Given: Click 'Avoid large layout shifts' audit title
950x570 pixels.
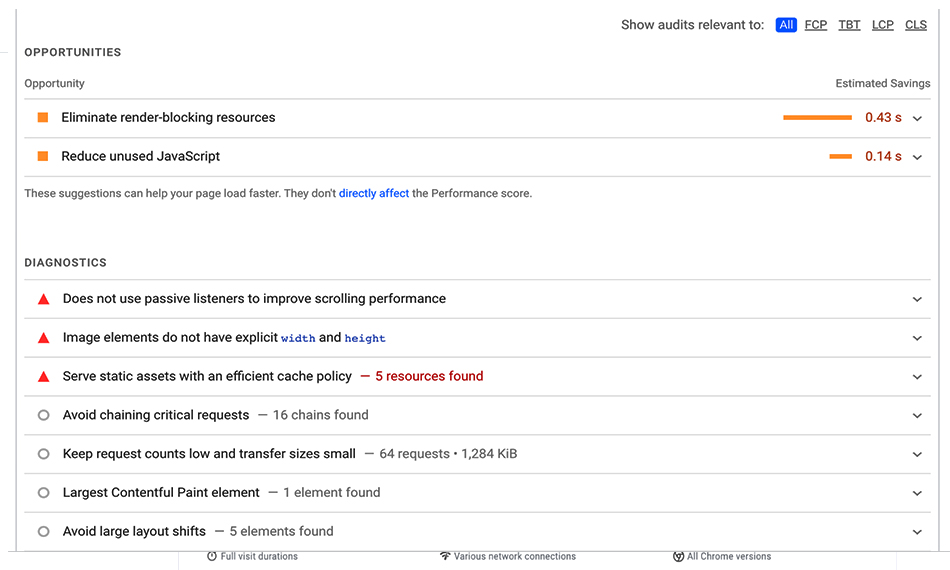Looking at the screenshot, I should pyautogui.click(x=135, y=531).
